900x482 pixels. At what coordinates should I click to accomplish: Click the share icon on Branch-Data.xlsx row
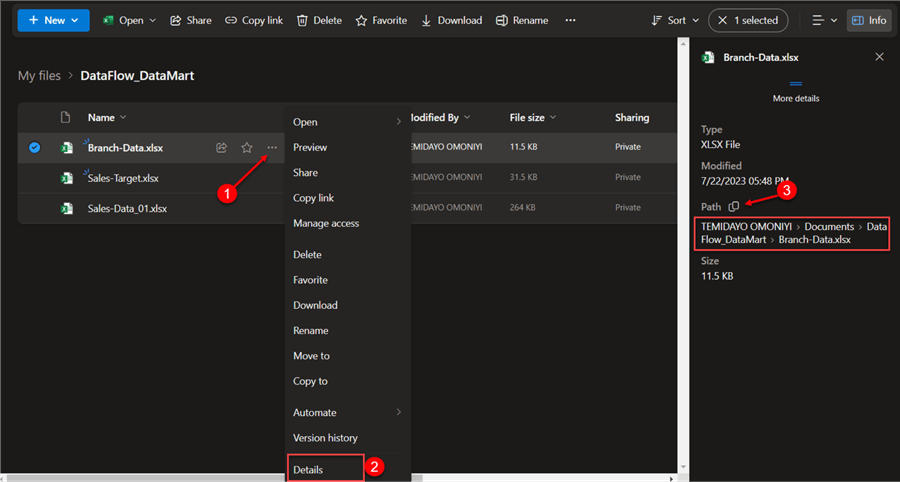tap(221, 148)
